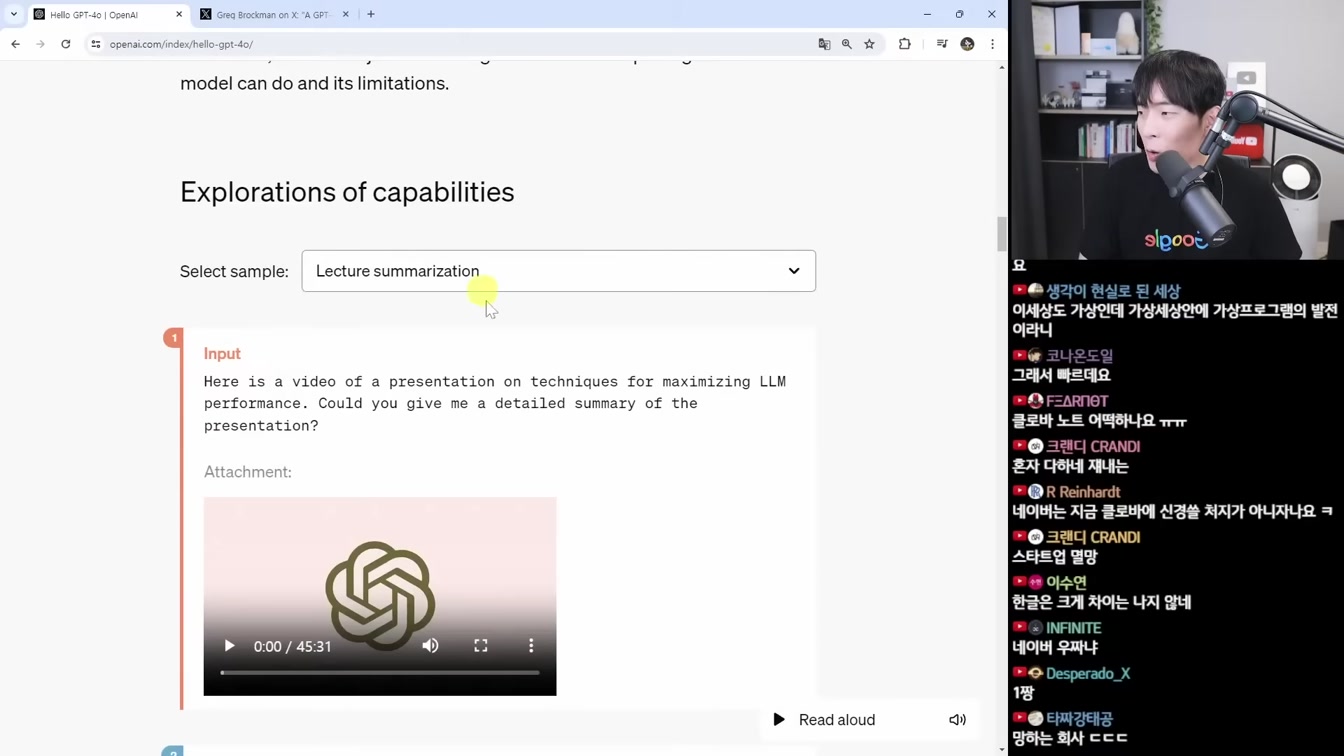Viewport: 1344px width, 756px height.
Task: Click the browser forward arrow
Action: click(40, 44)
